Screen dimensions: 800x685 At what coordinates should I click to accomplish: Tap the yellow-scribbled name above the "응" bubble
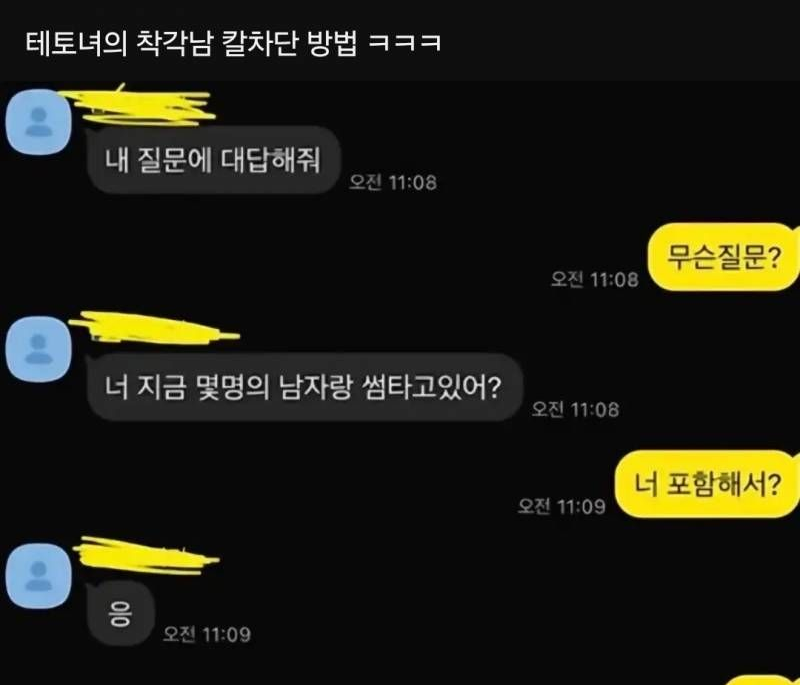[x=146, y=555]
